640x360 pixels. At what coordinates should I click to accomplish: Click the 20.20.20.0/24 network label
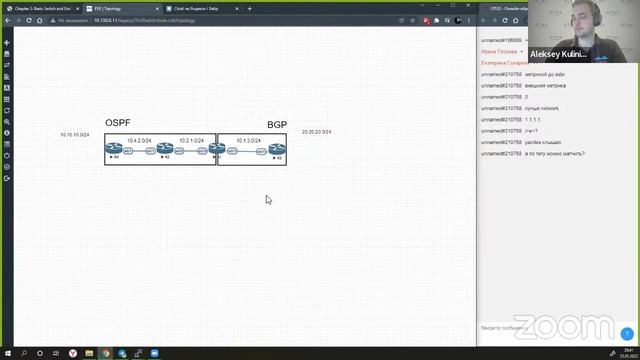point(316,132)
